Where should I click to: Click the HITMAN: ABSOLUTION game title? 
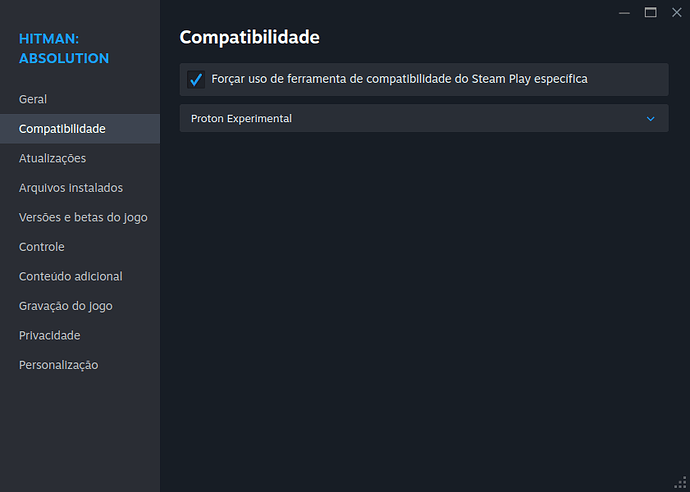click(64, 48)
